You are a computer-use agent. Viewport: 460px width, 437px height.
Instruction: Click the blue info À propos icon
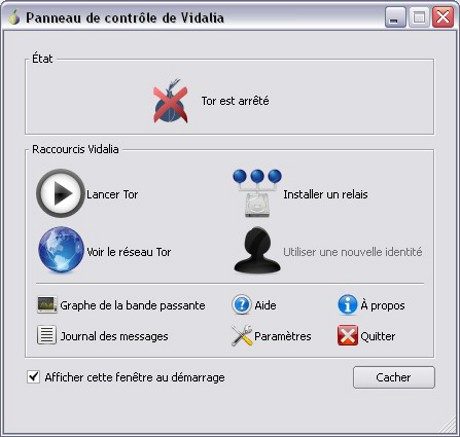347,305
